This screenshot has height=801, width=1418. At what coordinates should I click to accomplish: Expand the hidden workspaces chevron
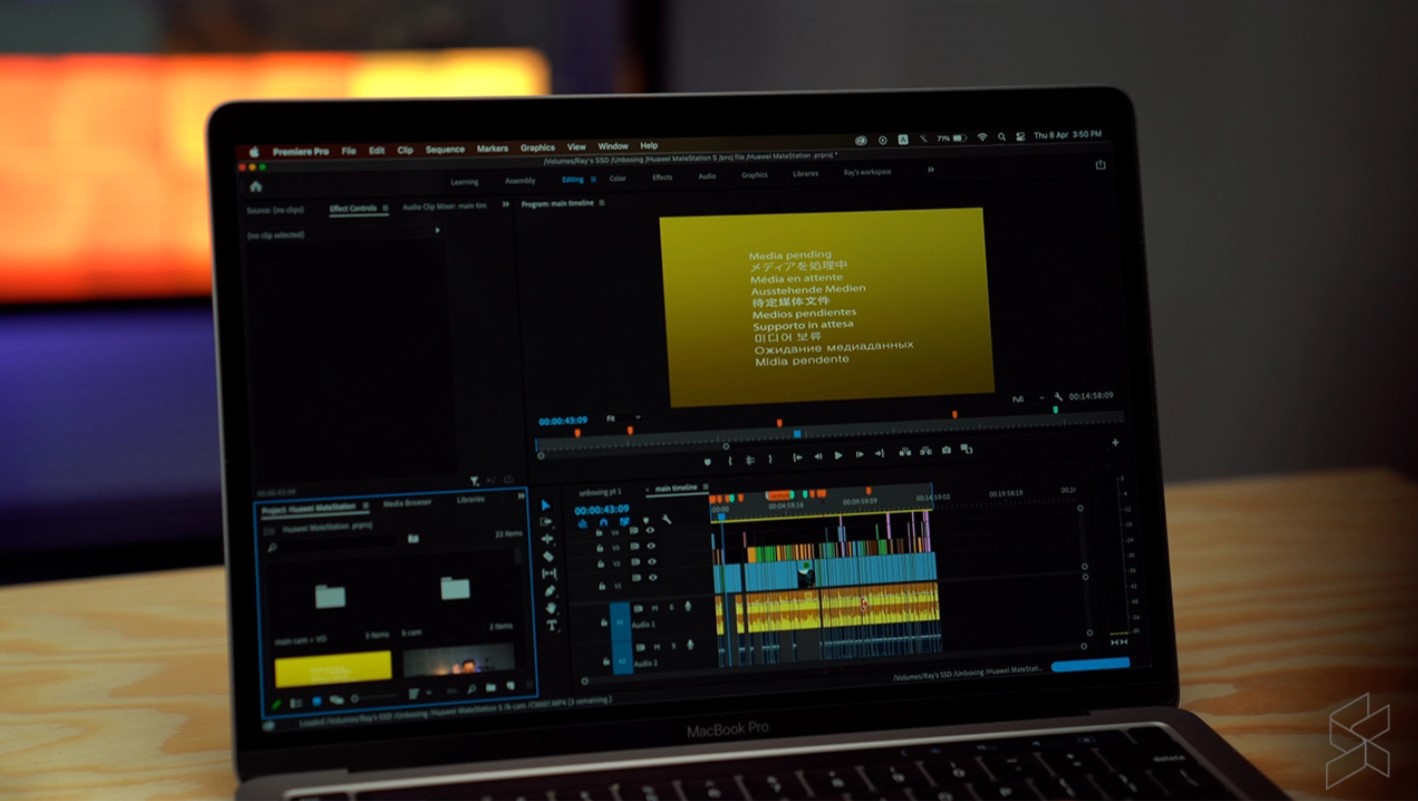930,170
